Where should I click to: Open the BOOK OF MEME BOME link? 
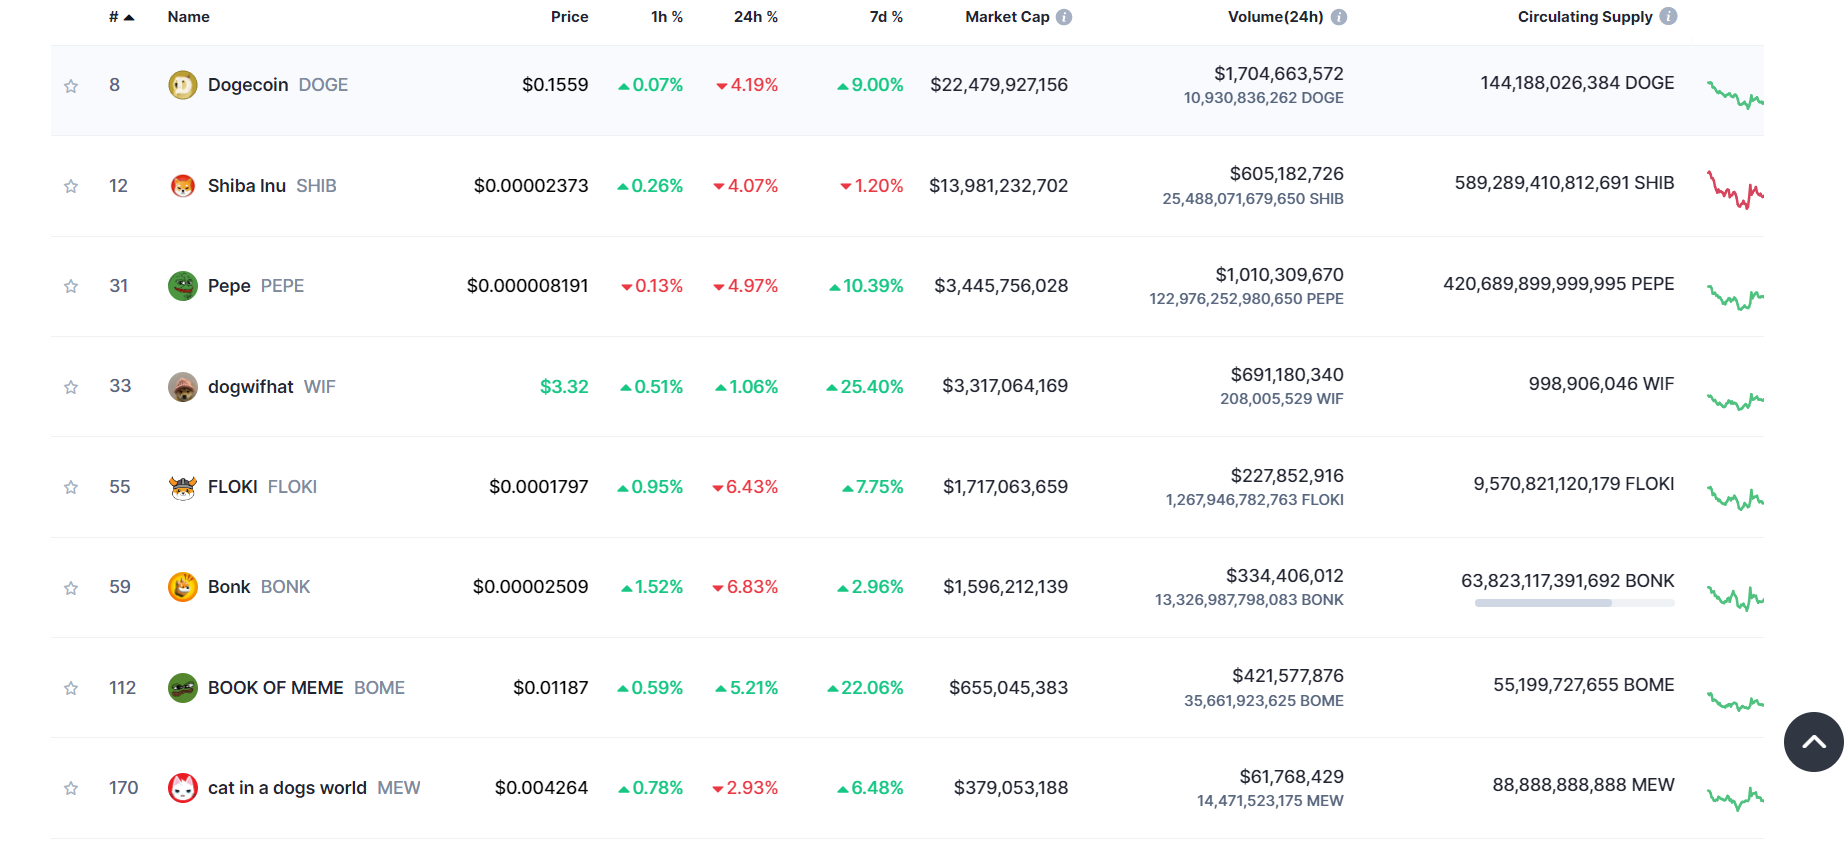coord(306,688)
